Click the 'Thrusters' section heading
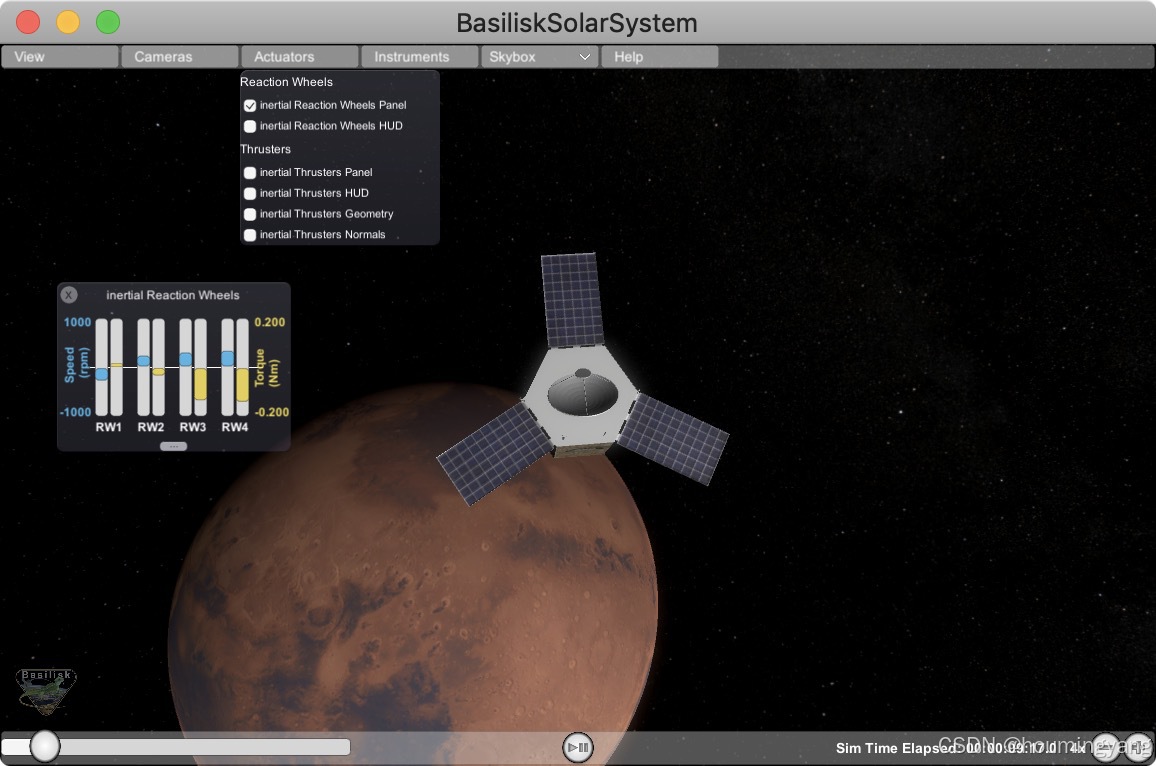The height and width of the screenshot is (766, 1156). (x=265, y=149)
